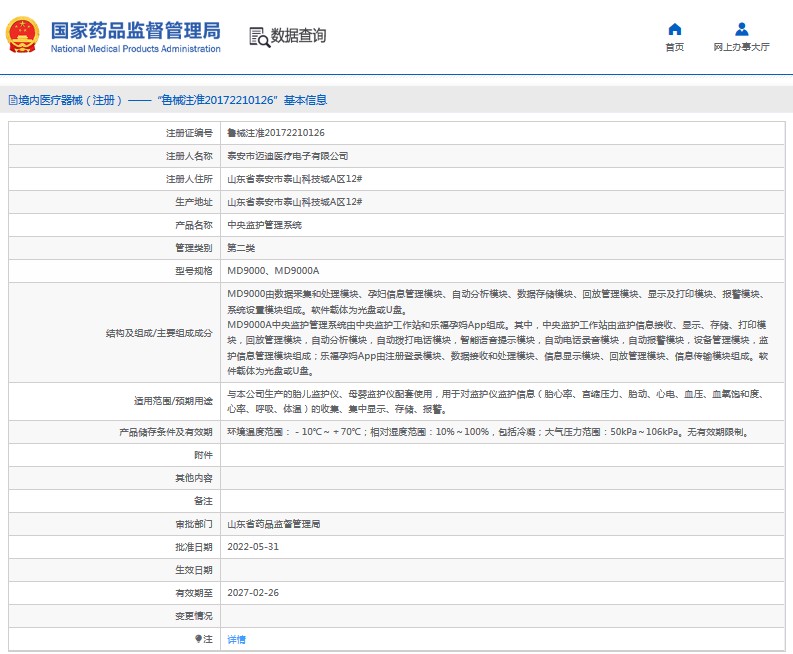Viewport: 793px width, 654px height.
Task: Click the document icon before 境内医疗器械
Action: [x=13, y=100]
